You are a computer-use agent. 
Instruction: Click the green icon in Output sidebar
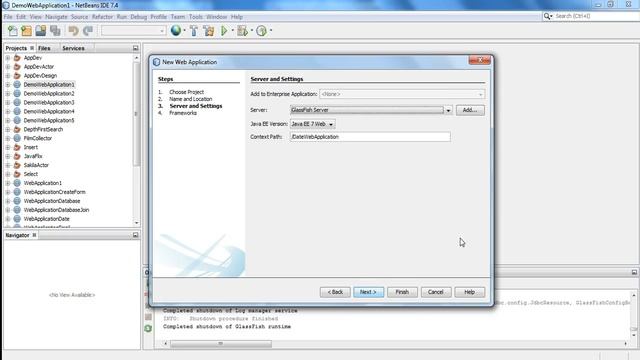[148, 328]
